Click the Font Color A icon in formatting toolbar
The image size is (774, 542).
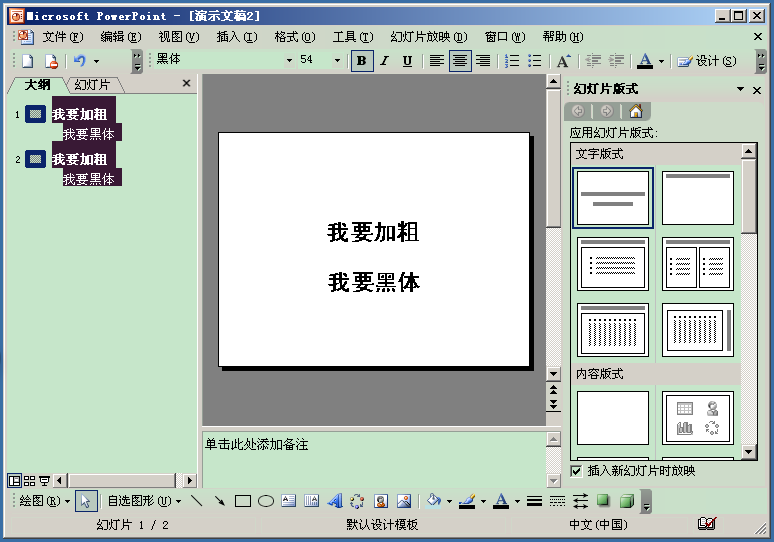(645, 61)
